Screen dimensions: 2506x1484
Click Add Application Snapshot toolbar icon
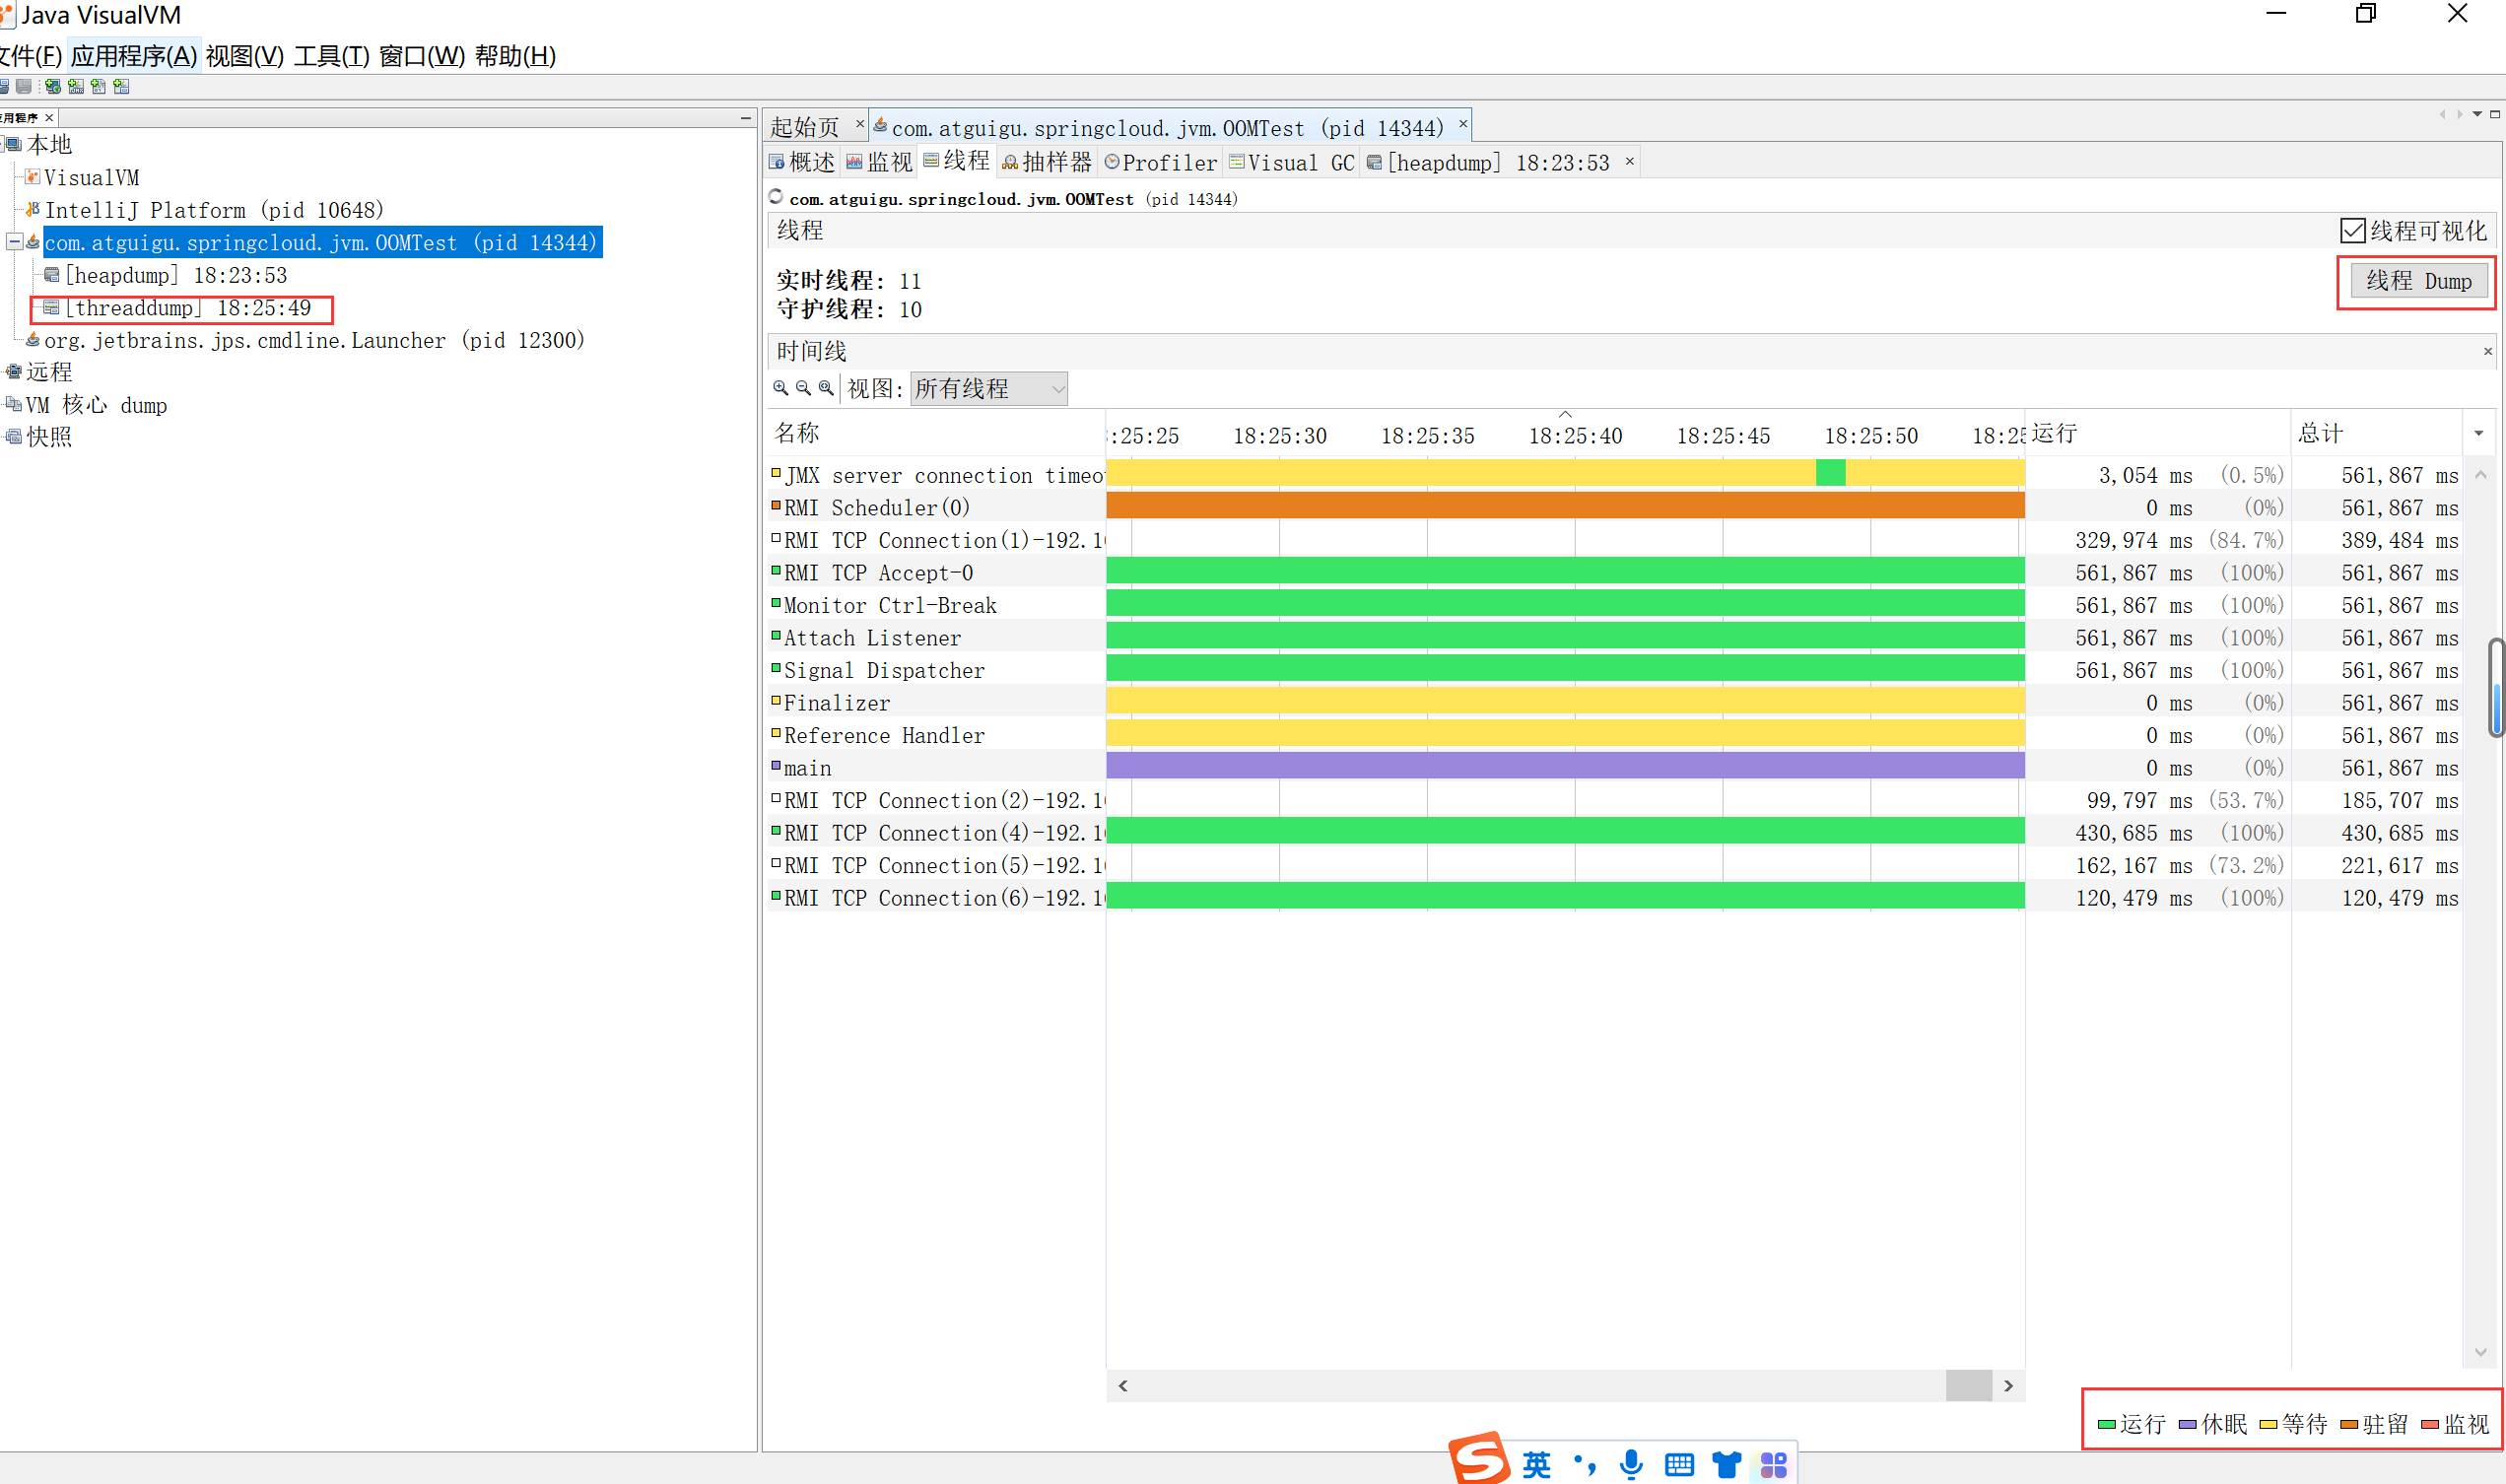(122, 87)
